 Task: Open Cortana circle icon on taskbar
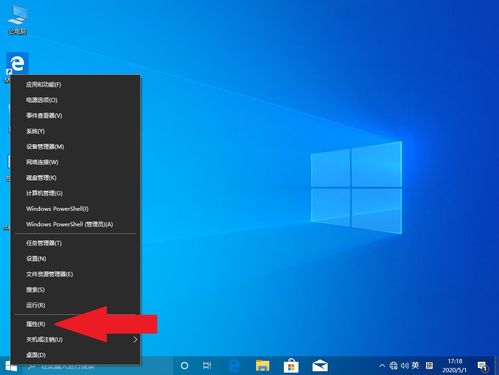tap(184, 366)
